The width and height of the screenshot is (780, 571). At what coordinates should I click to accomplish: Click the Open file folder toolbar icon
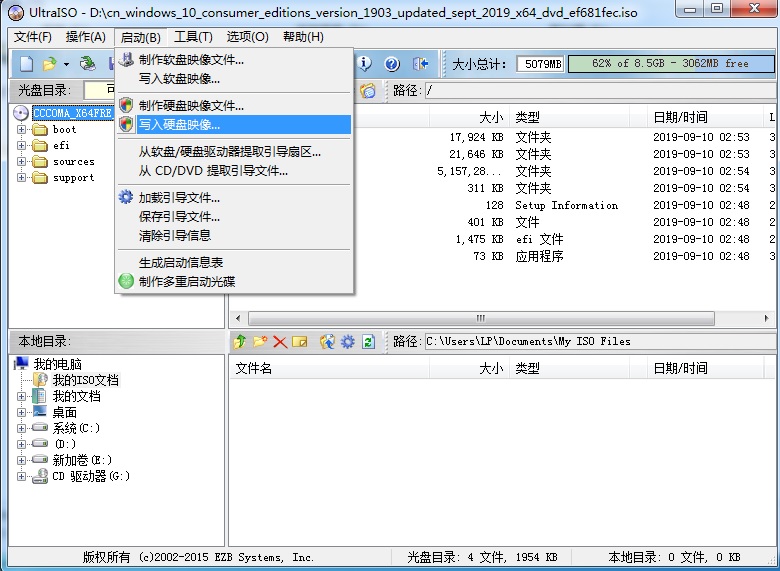(x=50, y=64)
